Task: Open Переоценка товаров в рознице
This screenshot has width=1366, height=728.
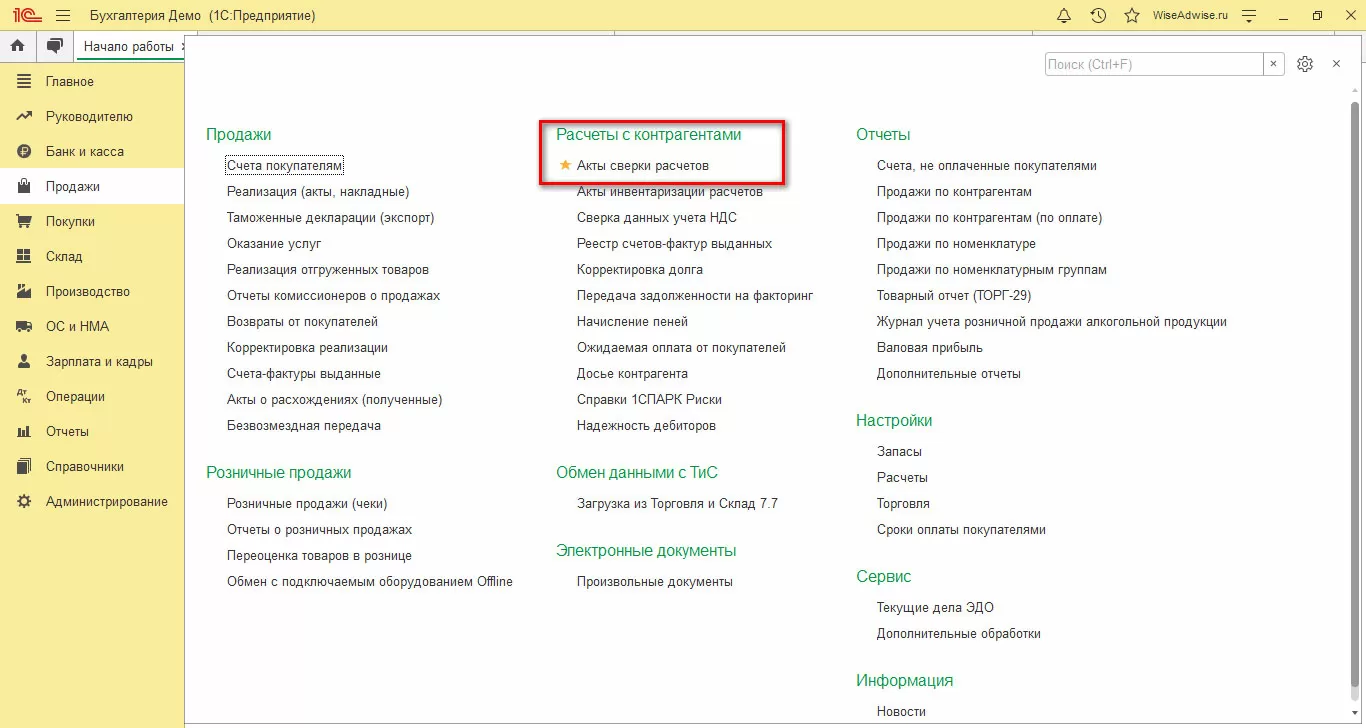Action: [x=319, y=555]
